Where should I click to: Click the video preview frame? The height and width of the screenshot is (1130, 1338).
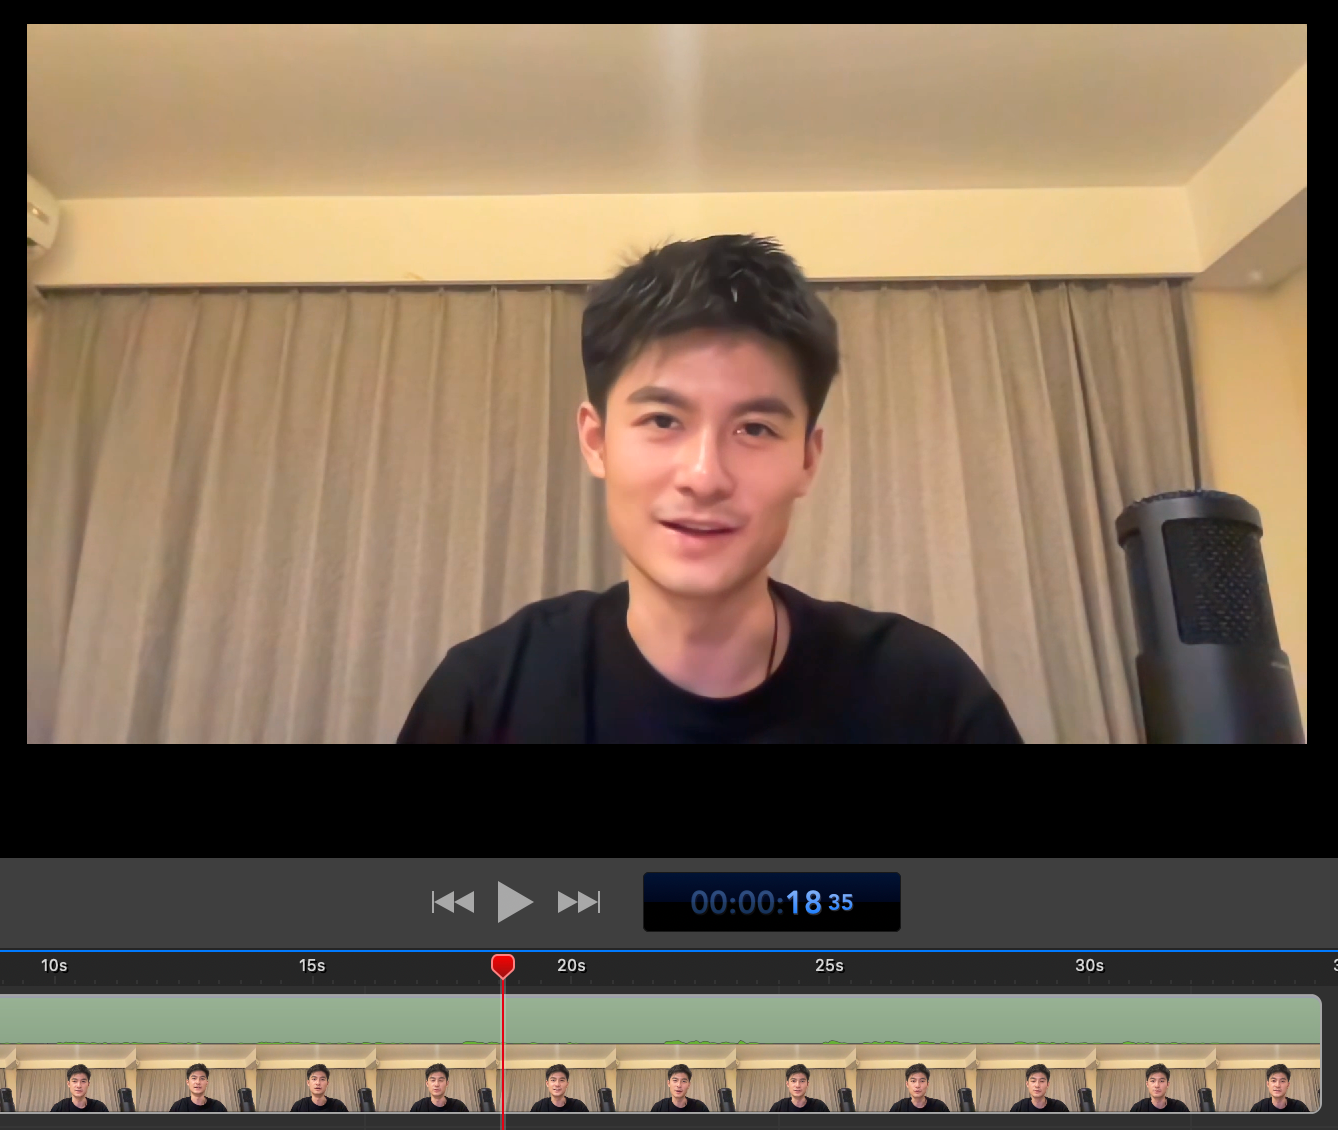tap(667, 384)
